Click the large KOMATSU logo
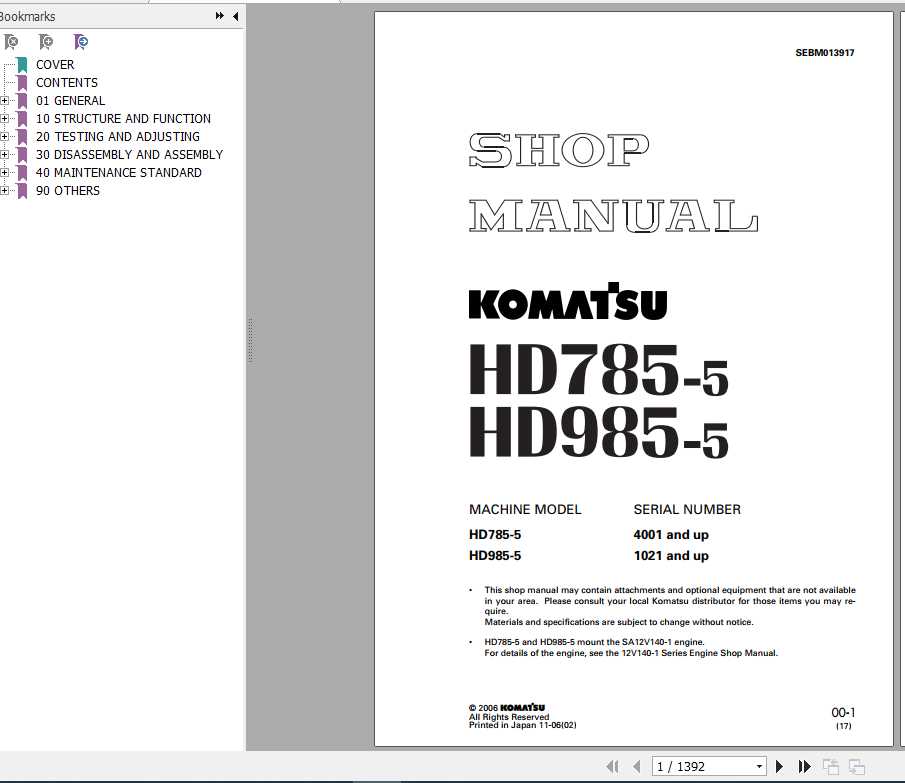This screenshot has width=905, height=783. pos(568,301)
